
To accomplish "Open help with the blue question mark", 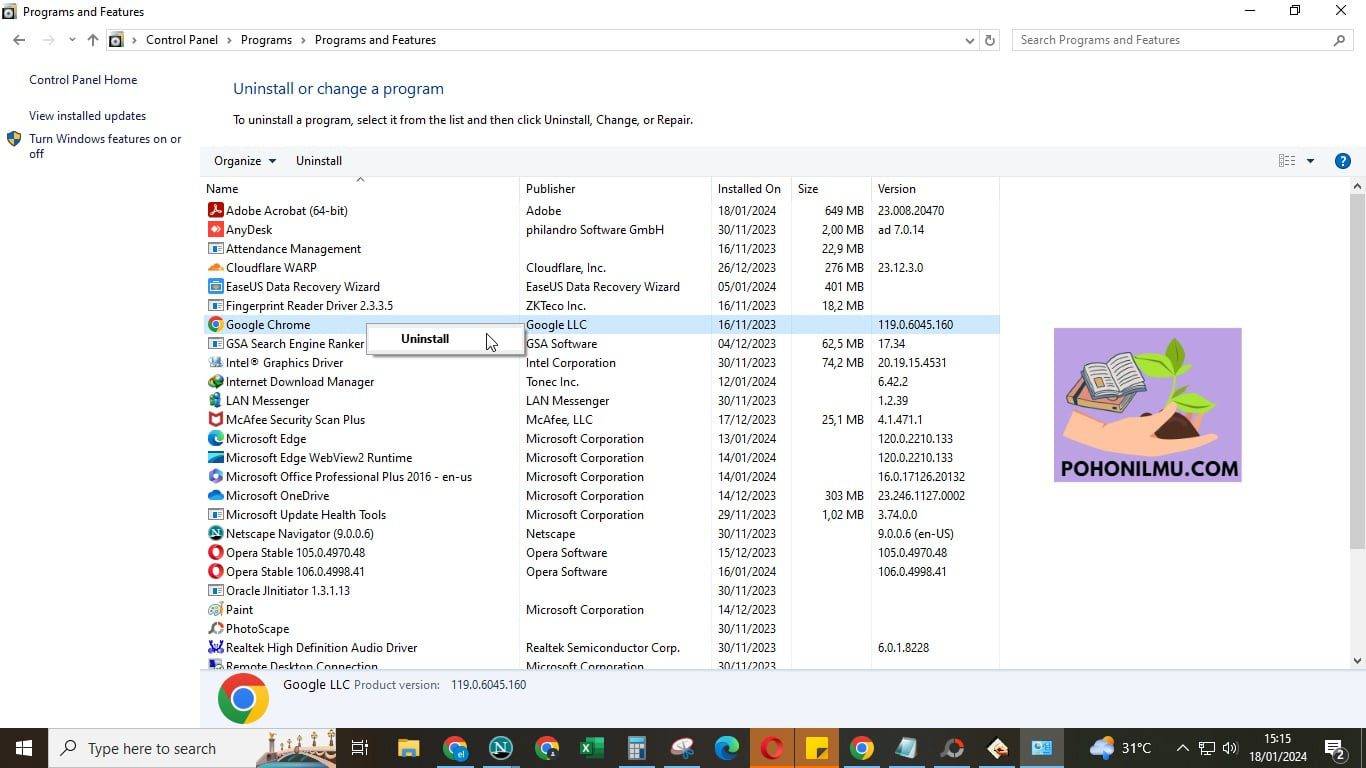I will pyautogui.click(x=1343, y=161).
